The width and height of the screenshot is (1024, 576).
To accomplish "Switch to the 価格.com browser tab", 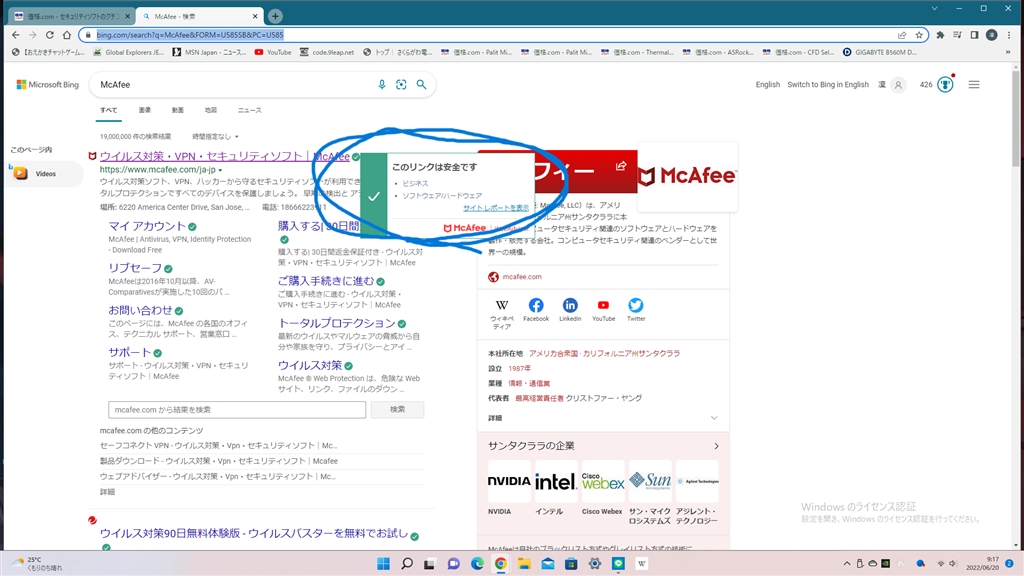I will click(x=71, y=16).
